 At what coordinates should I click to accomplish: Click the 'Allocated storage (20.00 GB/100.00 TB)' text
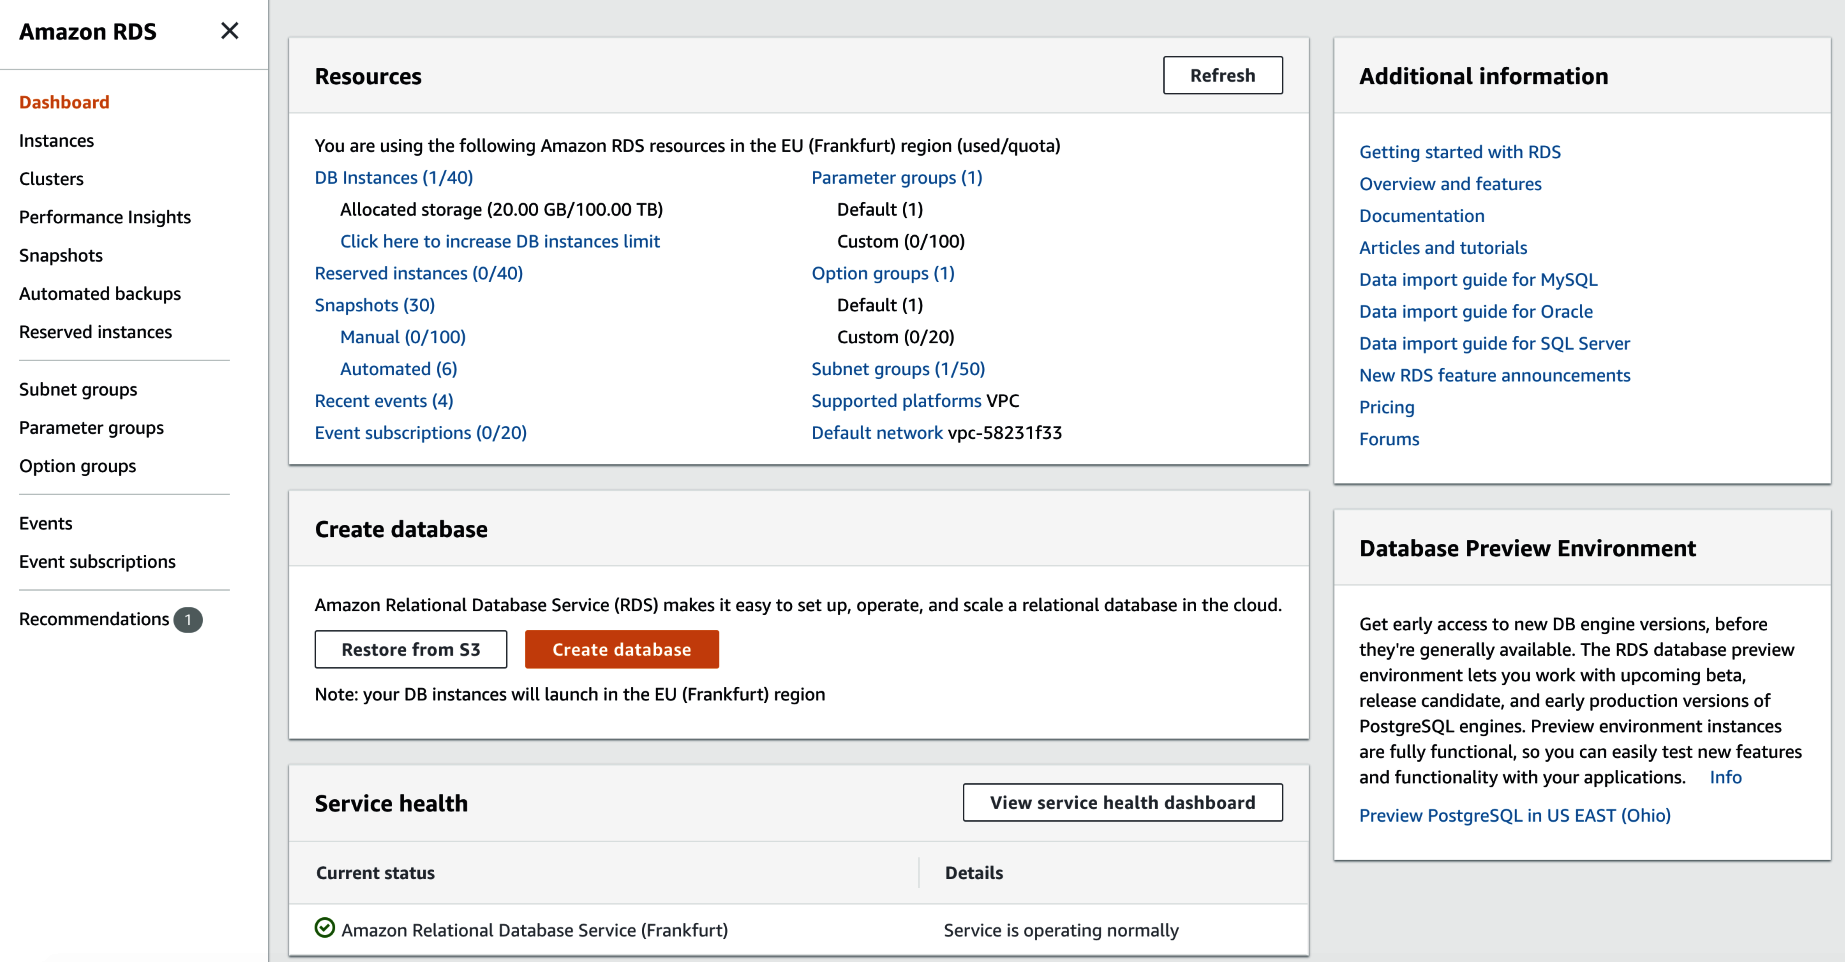501,209
